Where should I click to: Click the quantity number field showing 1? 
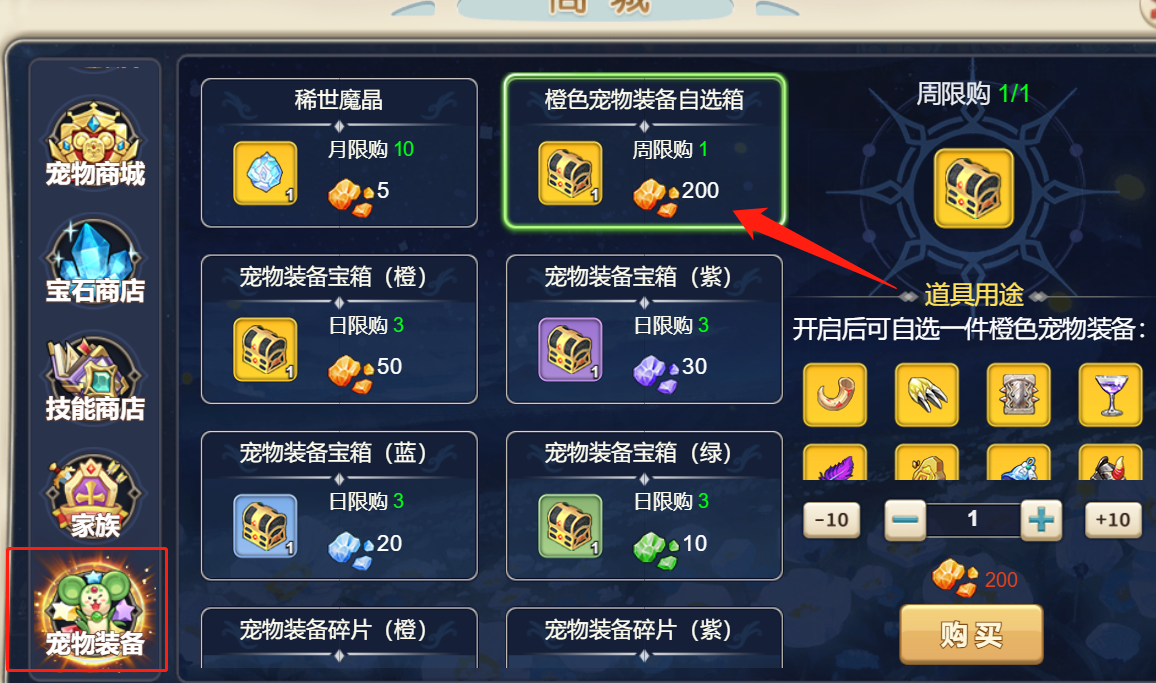(973, 520)
